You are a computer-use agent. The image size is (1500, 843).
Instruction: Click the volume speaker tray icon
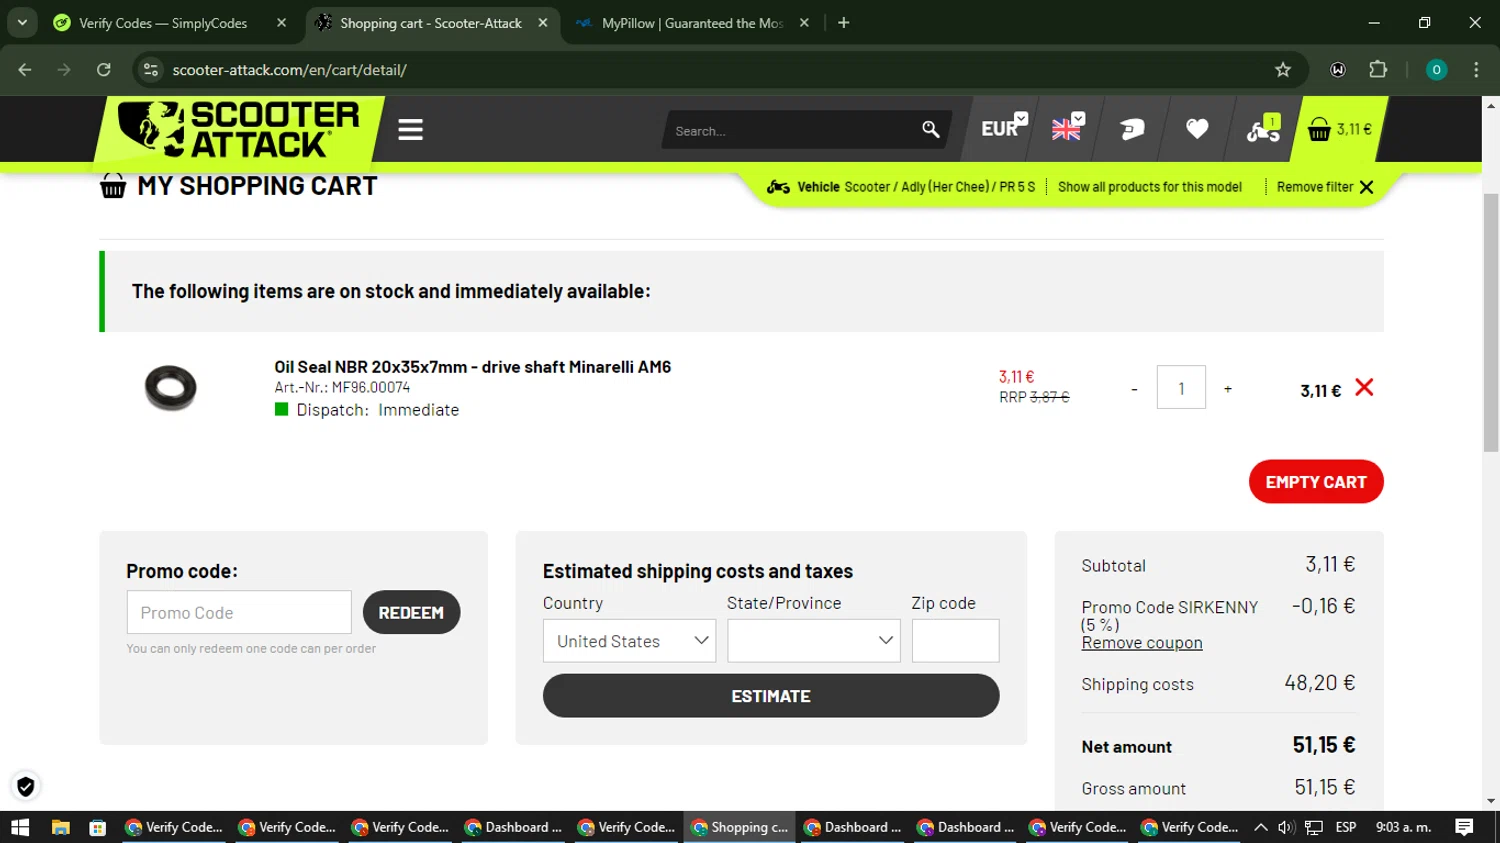1286,827
